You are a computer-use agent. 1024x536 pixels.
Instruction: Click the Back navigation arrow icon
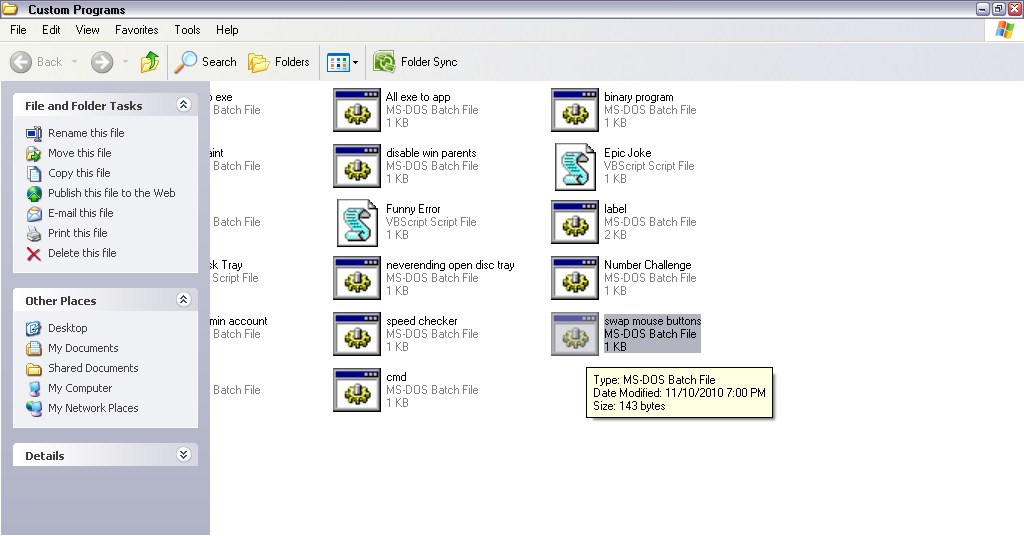21,62
